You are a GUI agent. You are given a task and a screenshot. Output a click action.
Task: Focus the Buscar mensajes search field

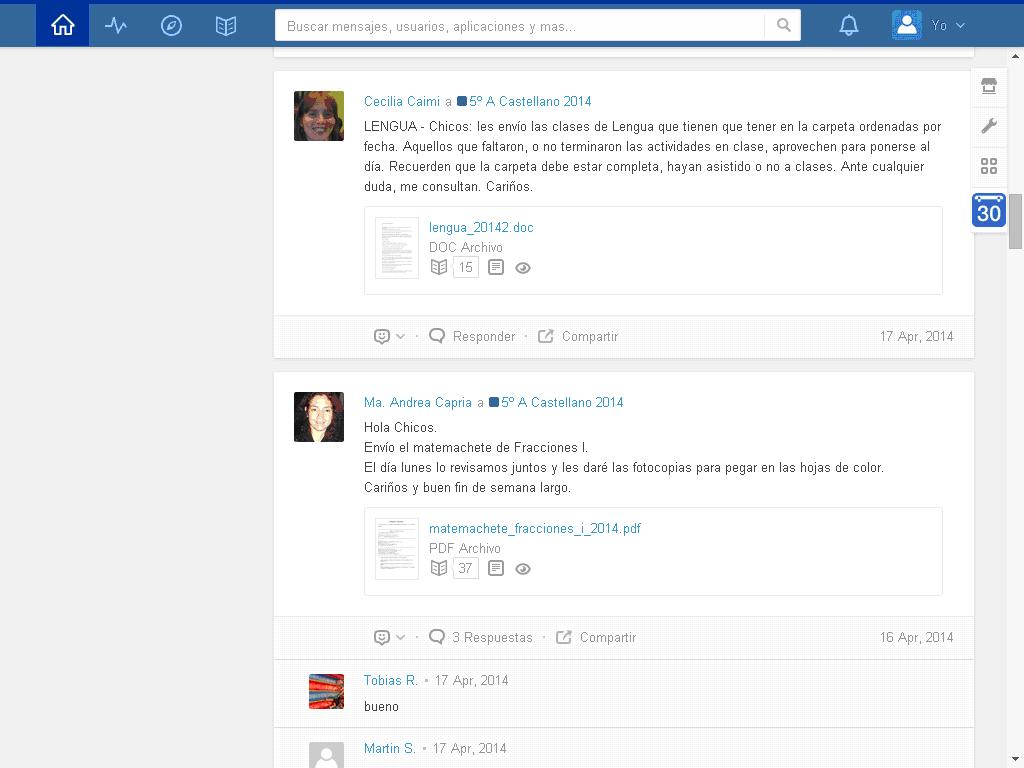coord(519,25)
